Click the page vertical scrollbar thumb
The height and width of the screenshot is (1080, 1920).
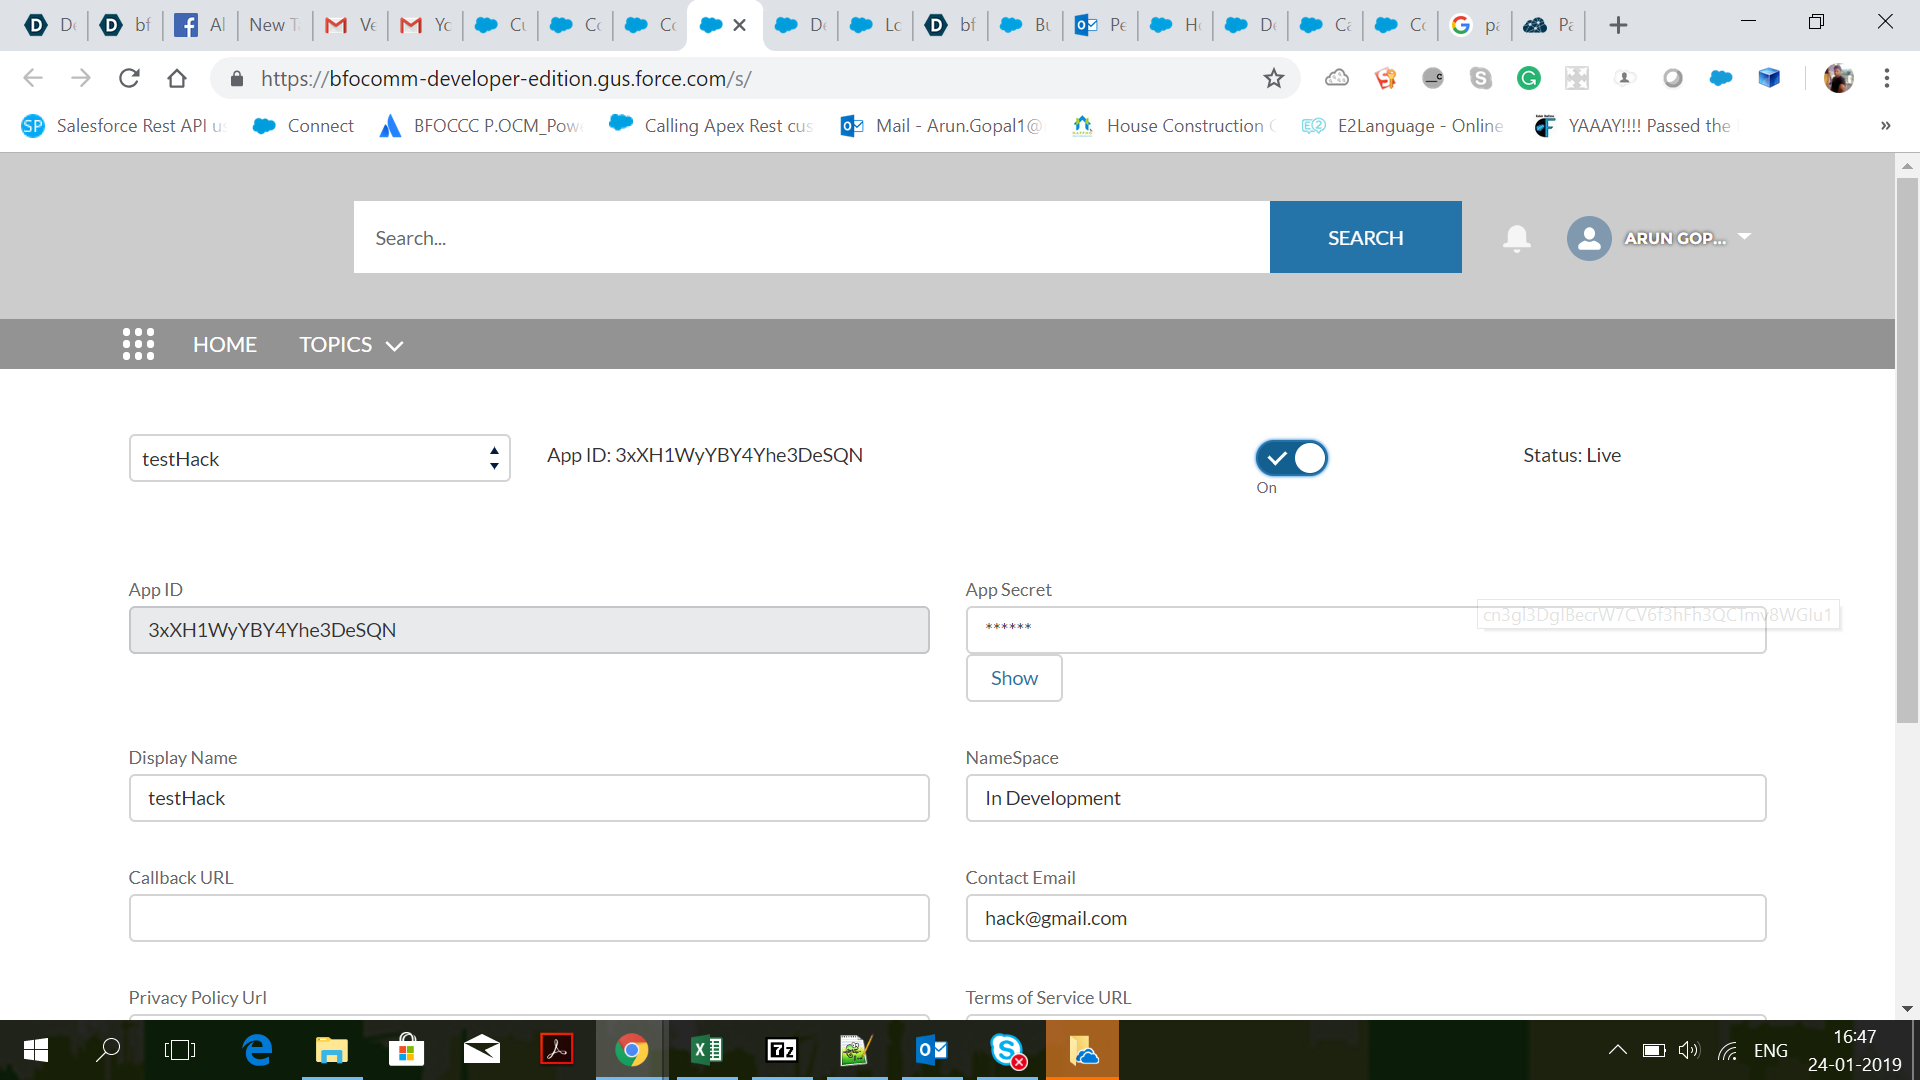click(x=1907, y=450)
